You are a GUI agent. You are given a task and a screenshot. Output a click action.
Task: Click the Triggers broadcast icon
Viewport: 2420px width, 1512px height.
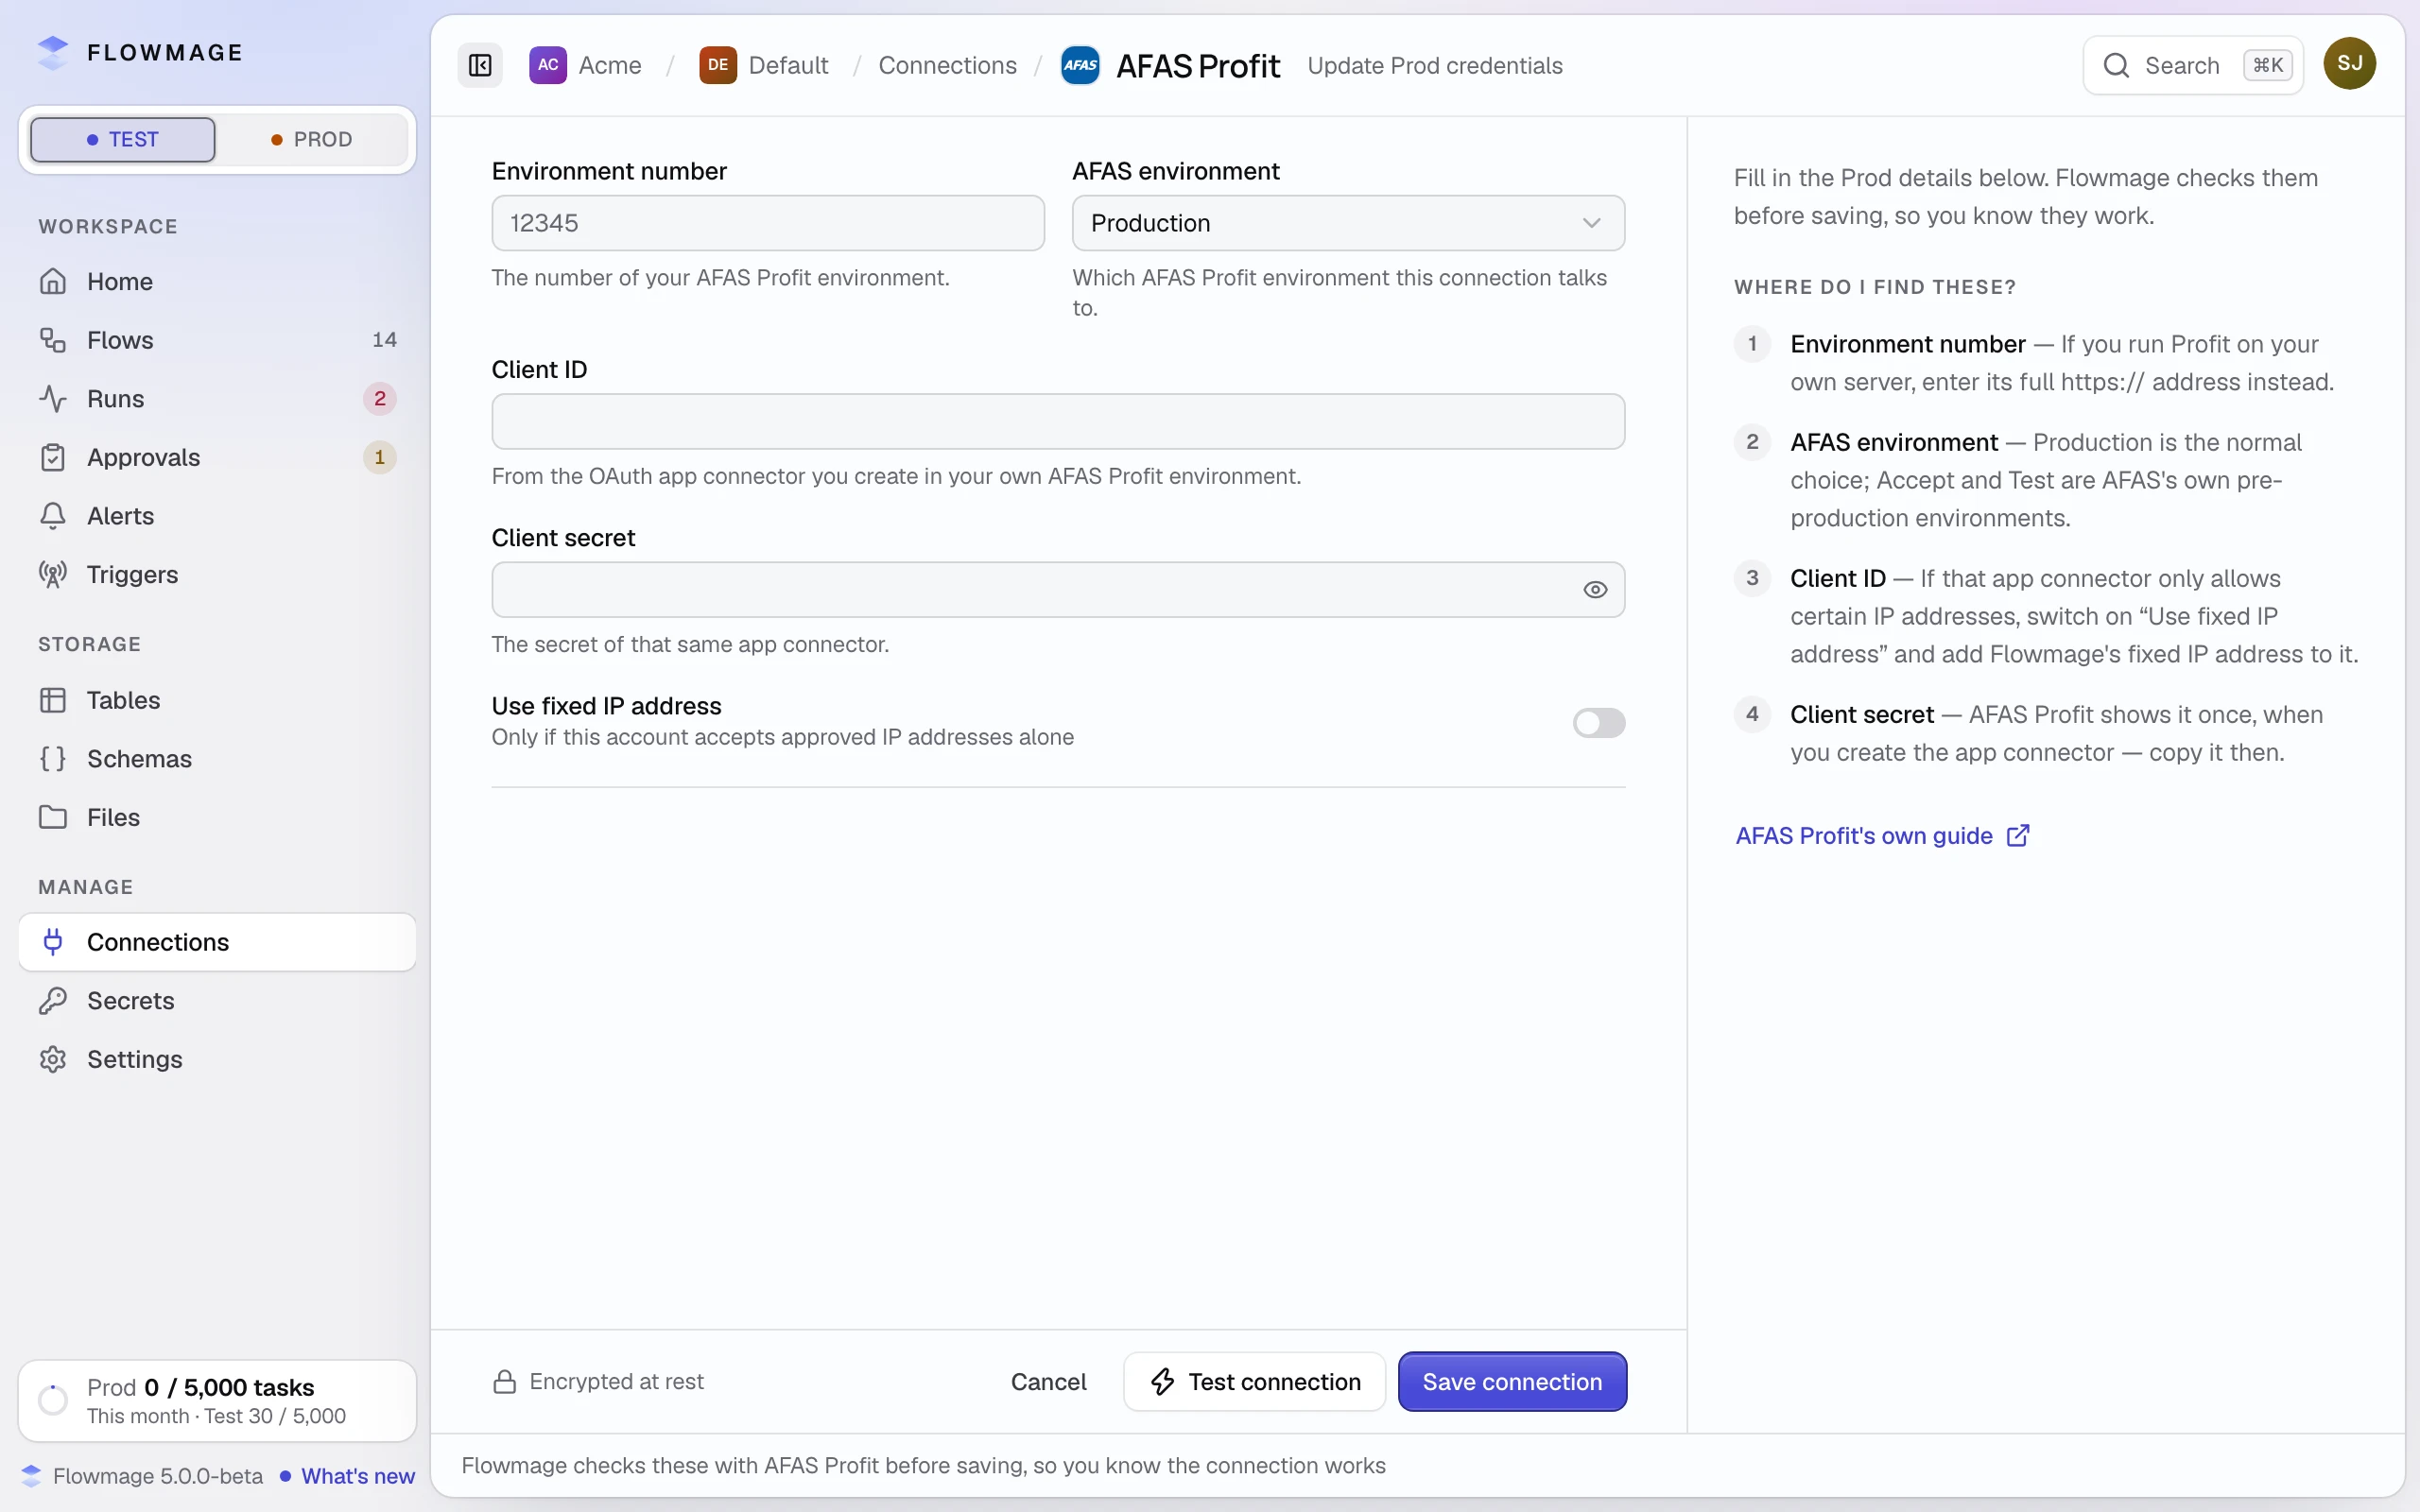coord(53,574)
